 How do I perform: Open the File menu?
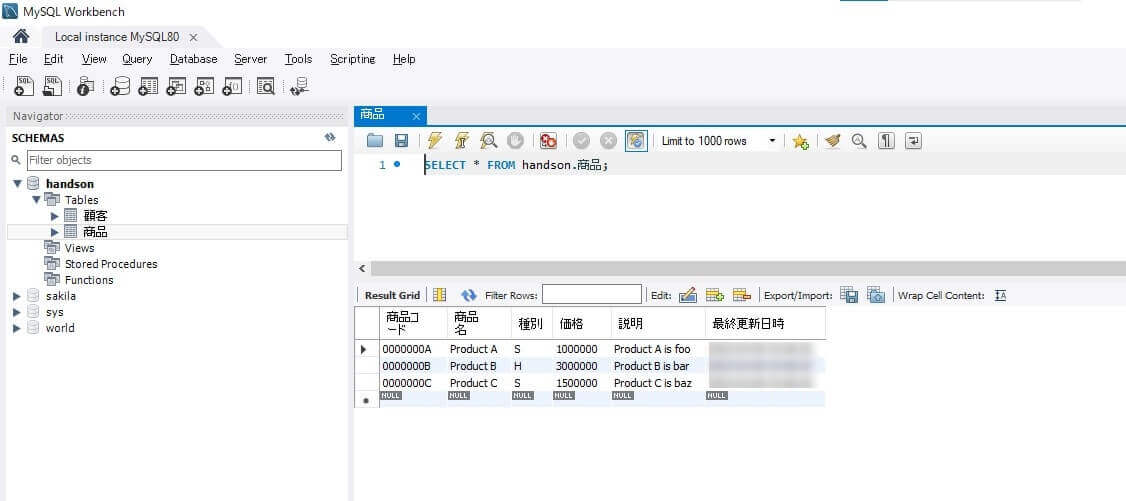tap(18, 59)
